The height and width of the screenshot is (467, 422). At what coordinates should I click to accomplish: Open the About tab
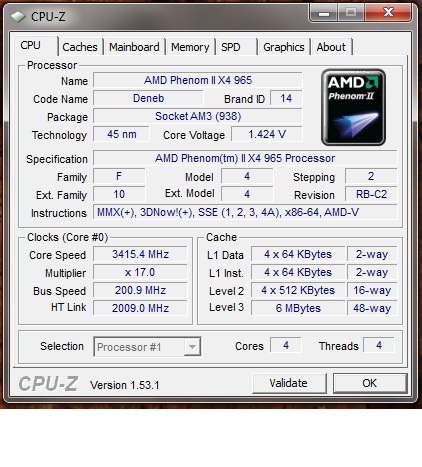(x=331, y=47)
